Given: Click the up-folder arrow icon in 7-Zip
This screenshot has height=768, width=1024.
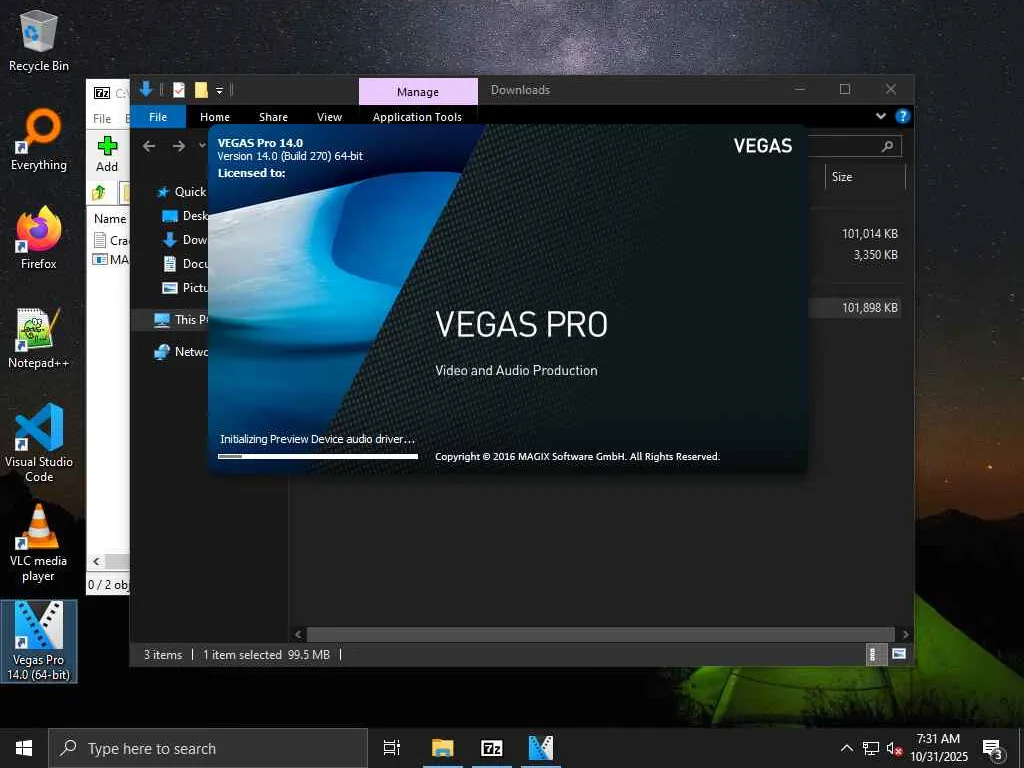Looking at the screenshot, I should coord(99,192).
